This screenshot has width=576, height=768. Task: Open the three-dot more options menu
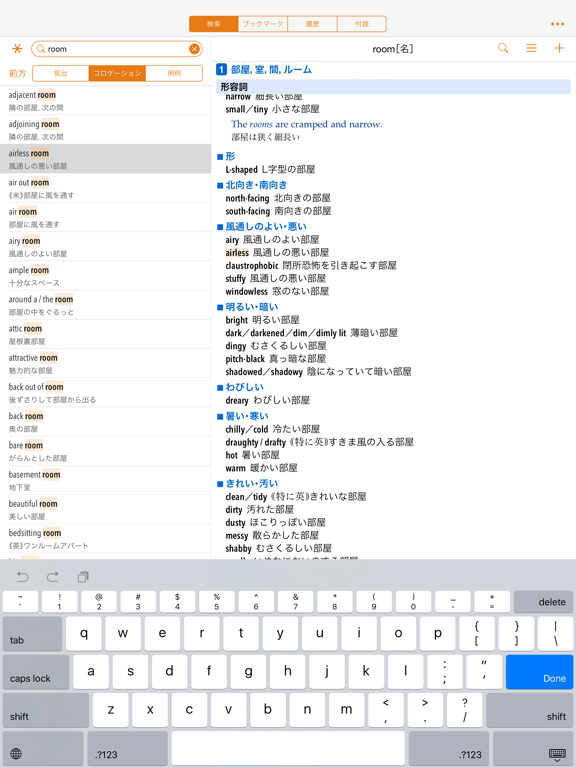[557, 24]
